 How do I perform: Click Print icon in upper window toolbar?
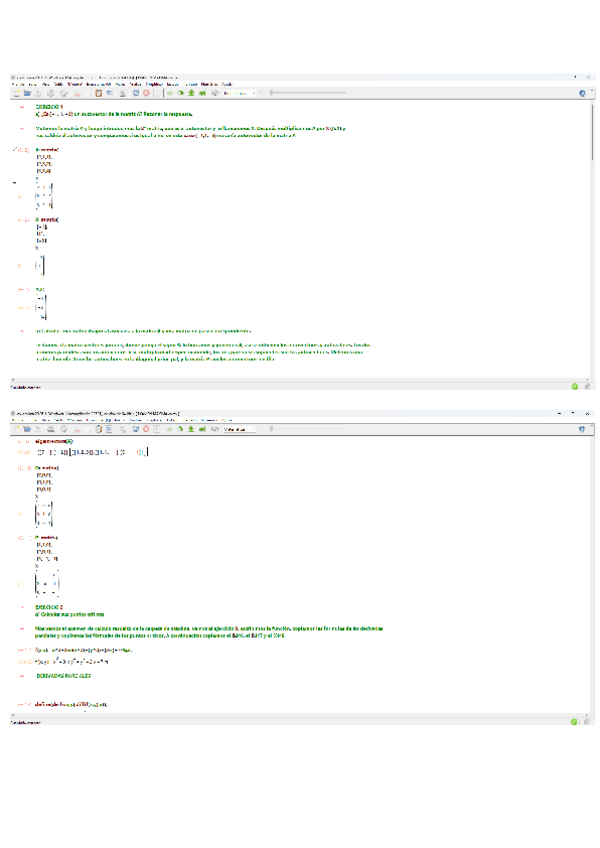(50, 93)
